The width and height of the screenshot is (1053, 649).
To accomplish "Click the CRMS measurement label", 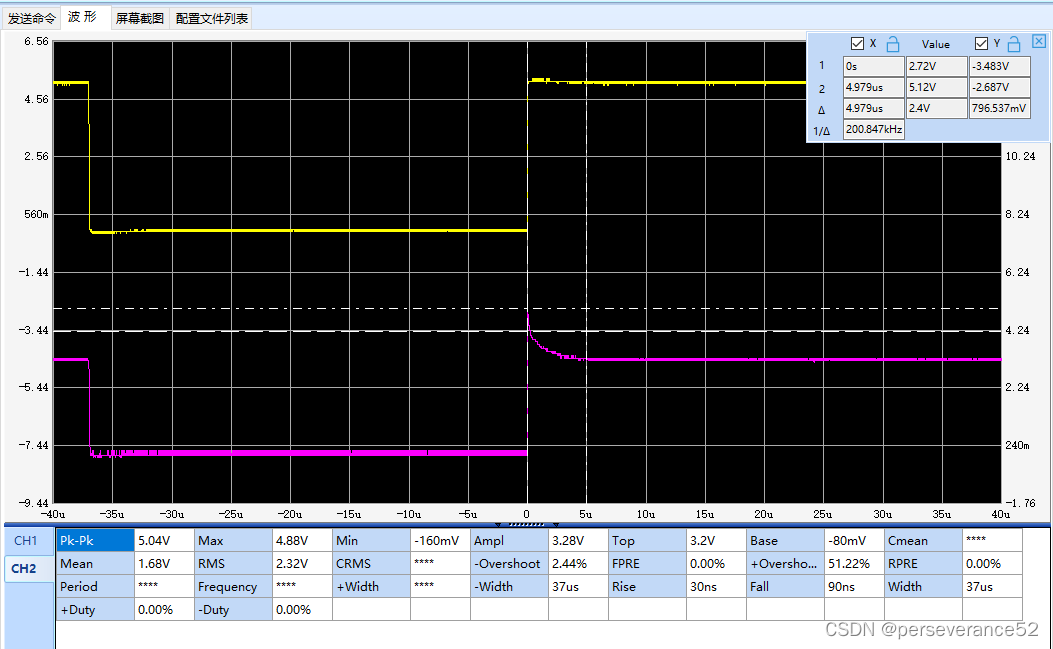I will [x=371, y=563].
